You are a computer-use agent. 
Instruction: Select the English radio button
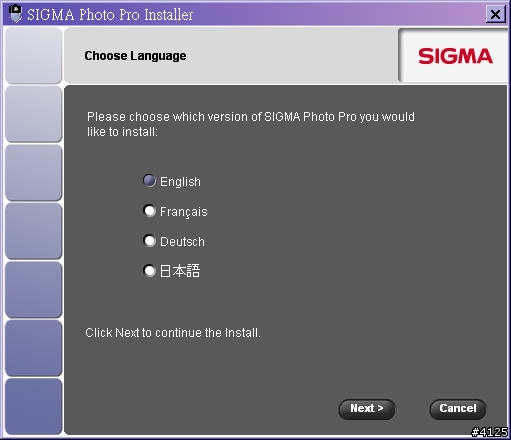click(149, 181)
